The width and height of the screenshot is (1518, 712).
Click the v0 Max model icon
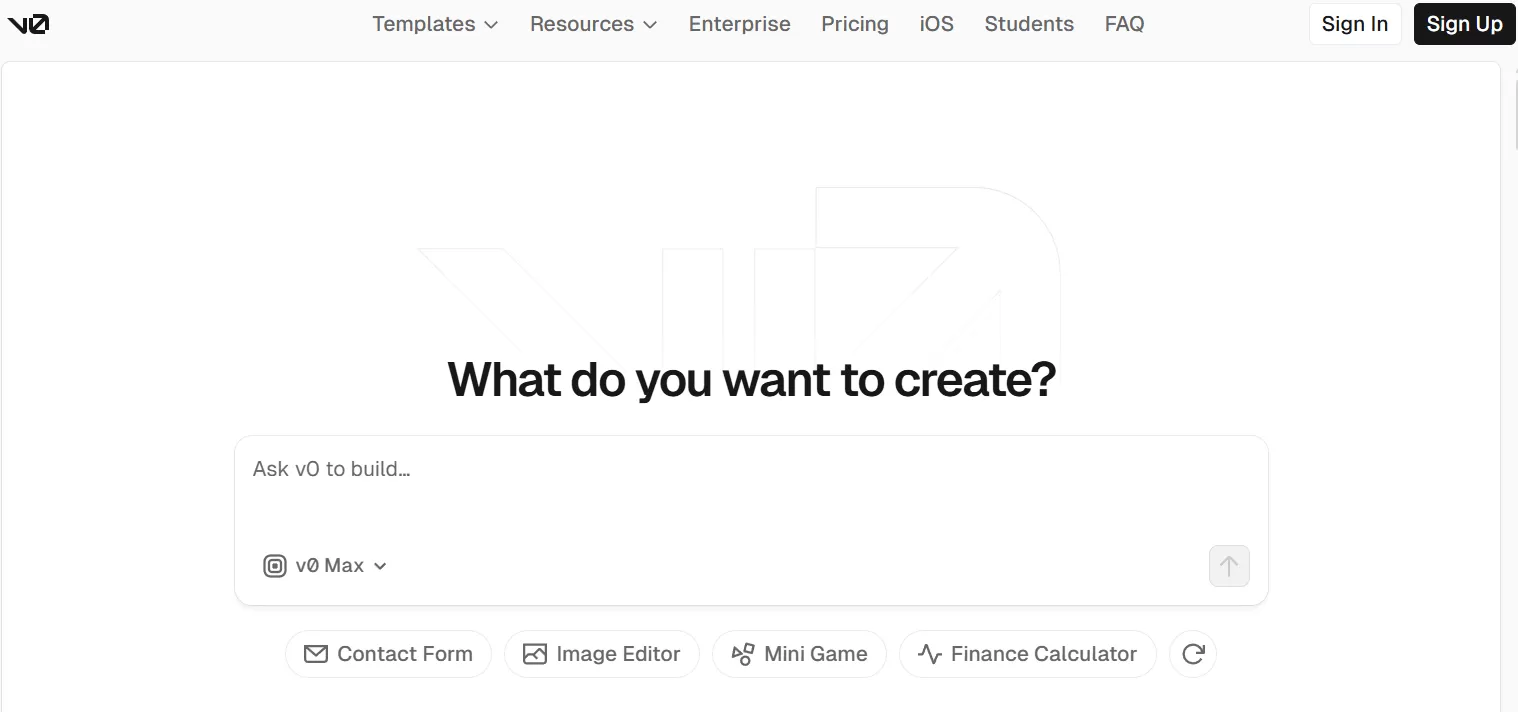(x=274, y=566)
